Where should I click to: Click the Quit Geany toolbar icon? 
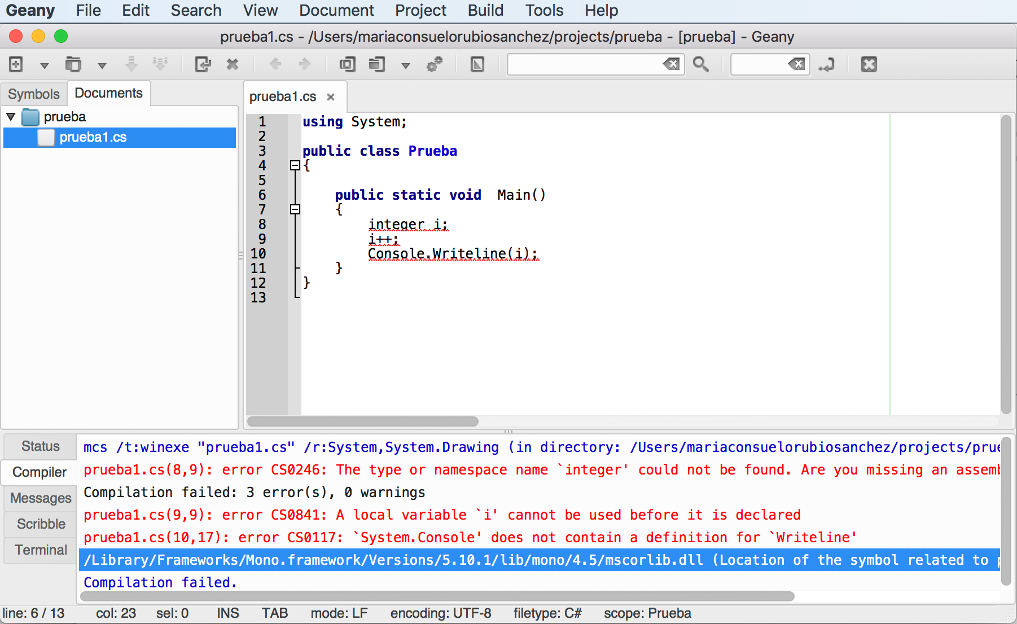pos(869,64)
